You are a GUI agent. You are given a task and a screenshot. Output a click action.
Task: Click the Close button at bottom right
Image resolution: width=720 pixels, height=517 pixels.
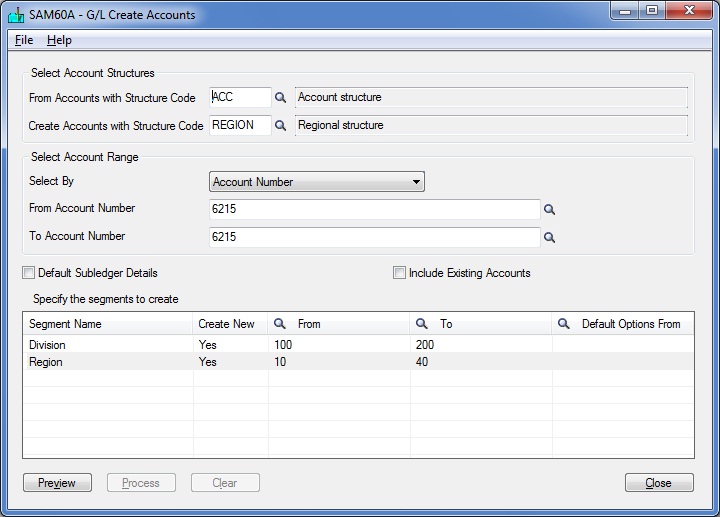click(x=659, y=483)
